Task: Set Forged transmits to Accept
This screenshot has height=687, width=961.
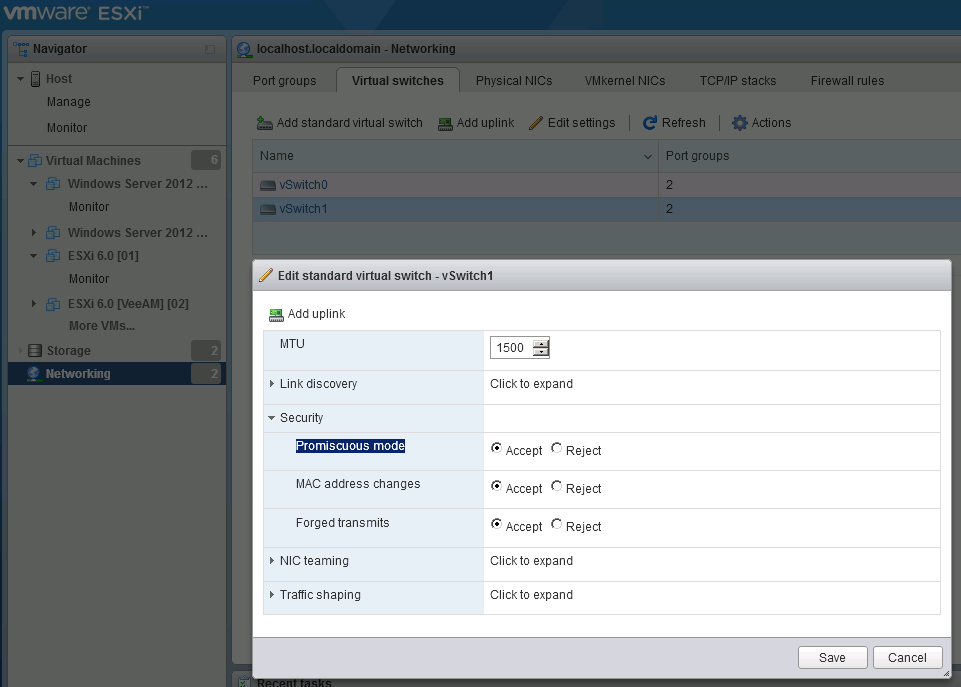Action: pos(496,524)
